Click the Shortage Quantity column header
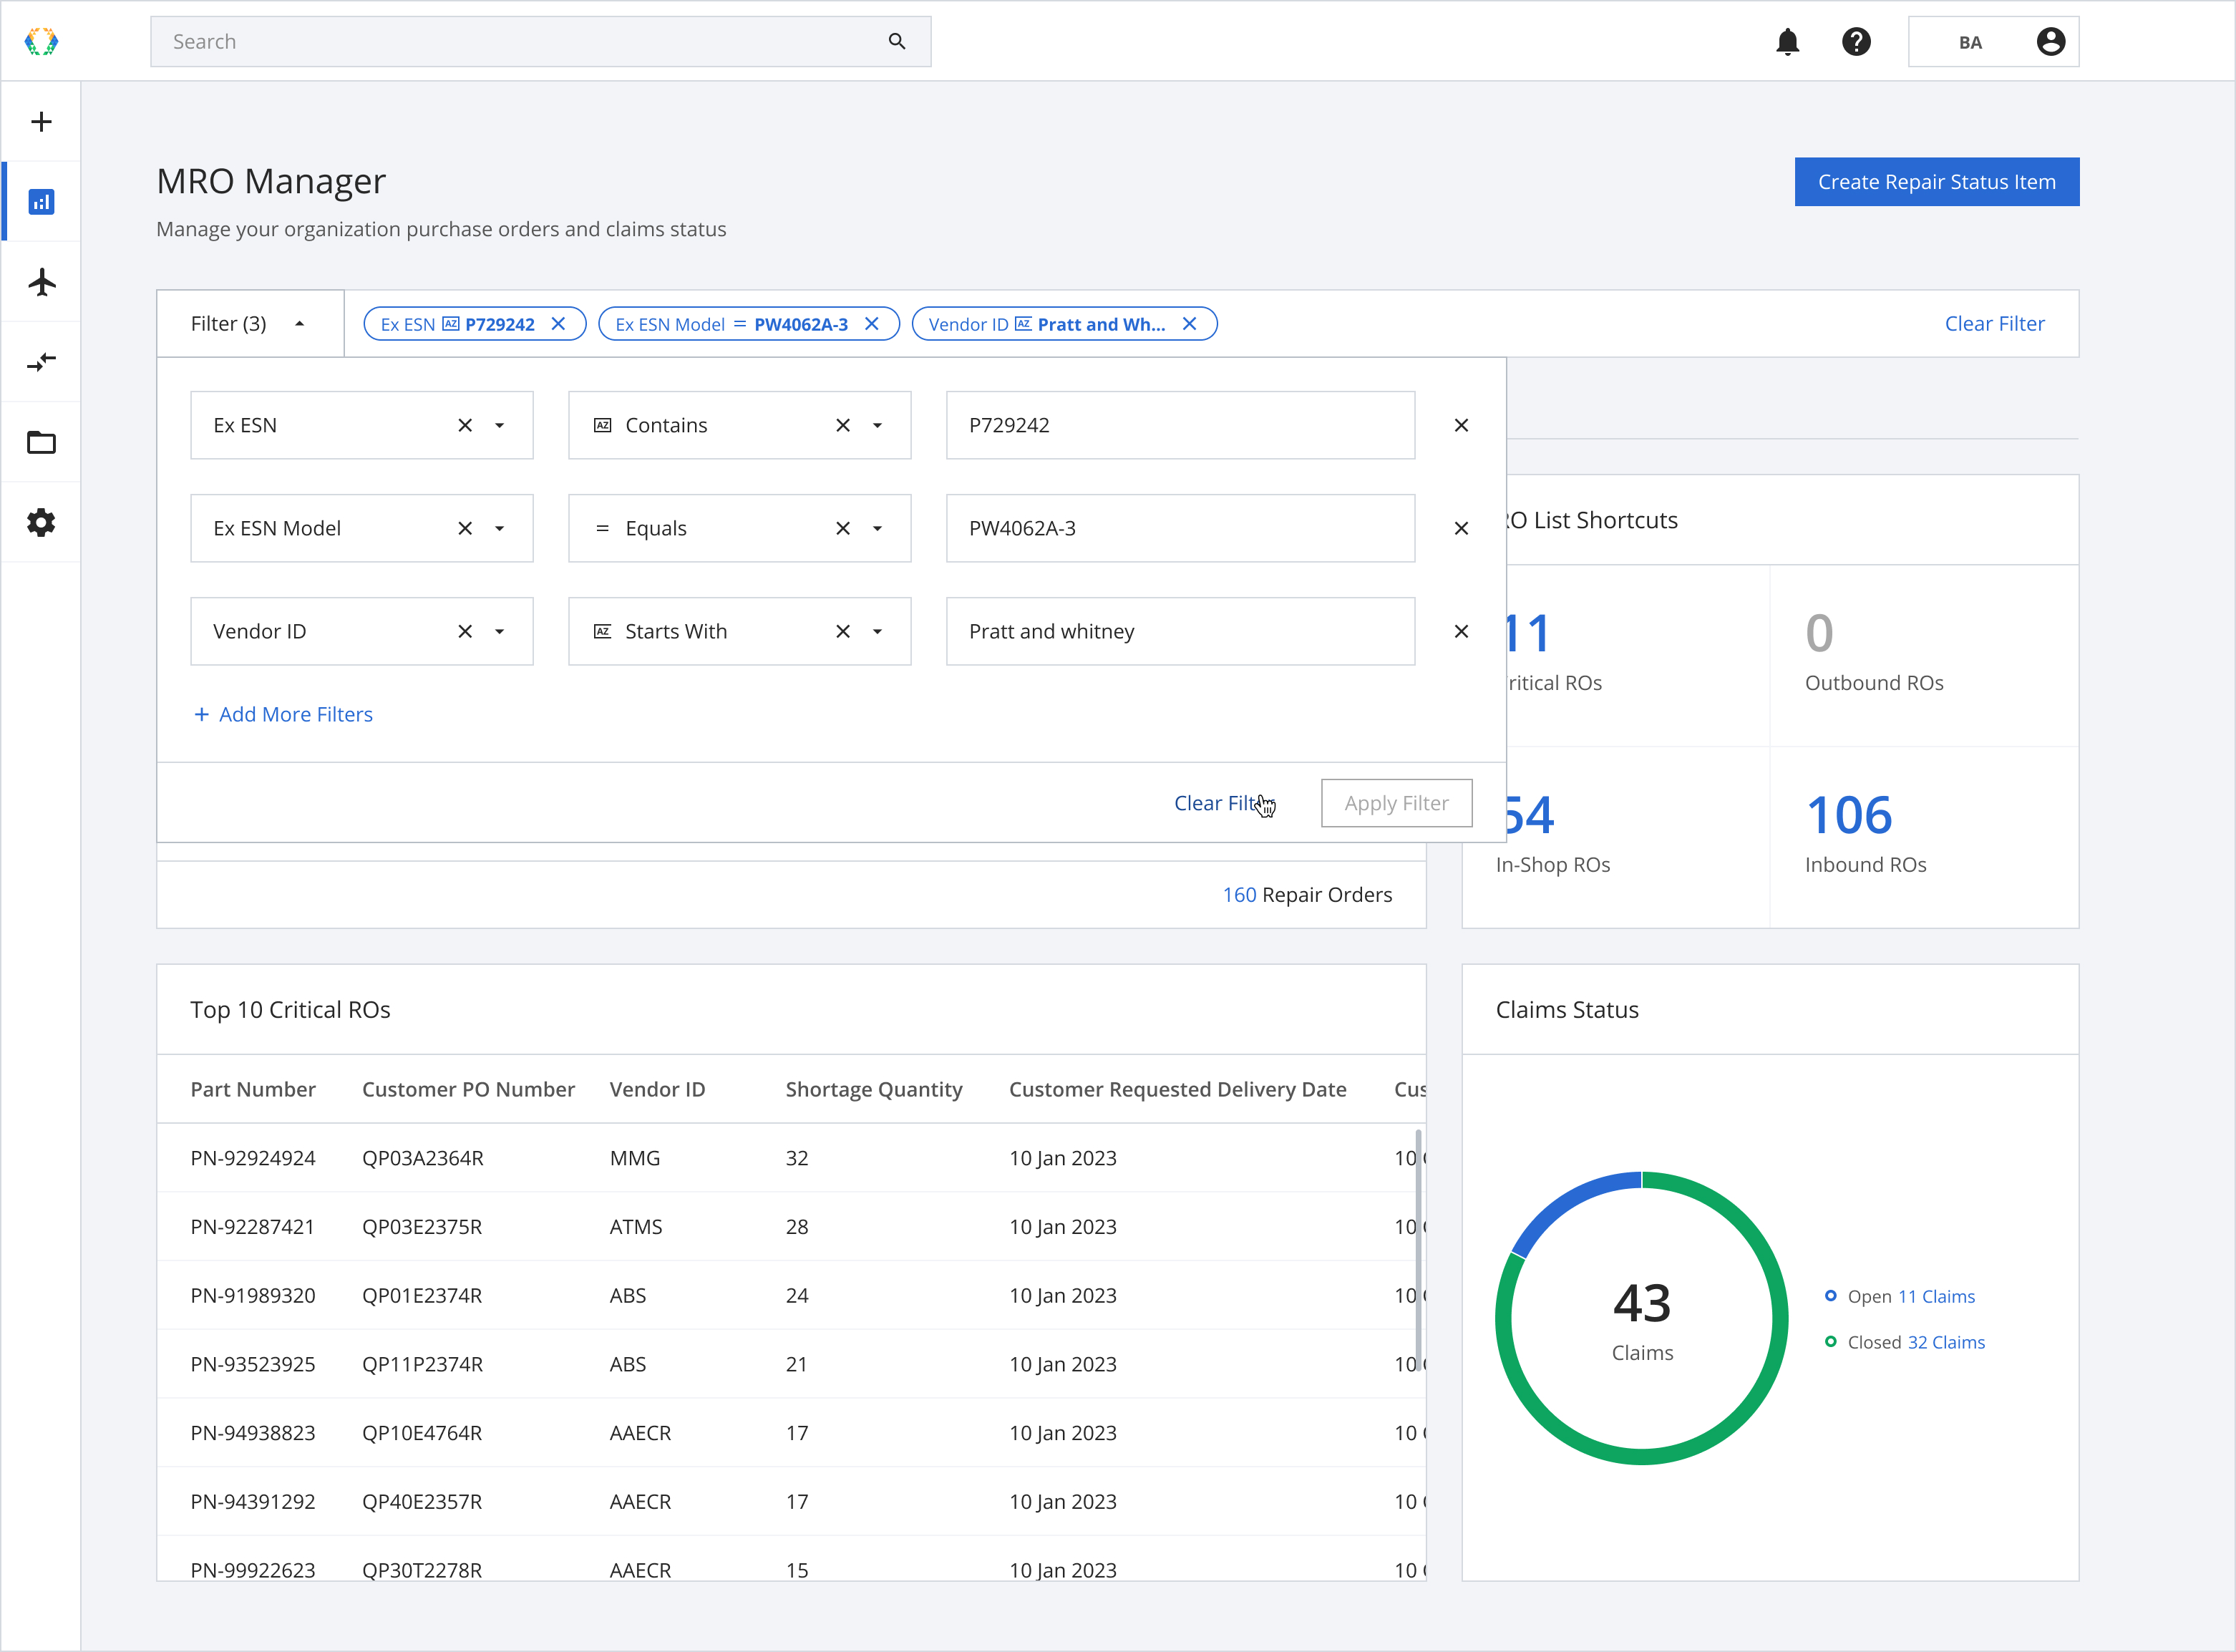 pos(874,1090)
